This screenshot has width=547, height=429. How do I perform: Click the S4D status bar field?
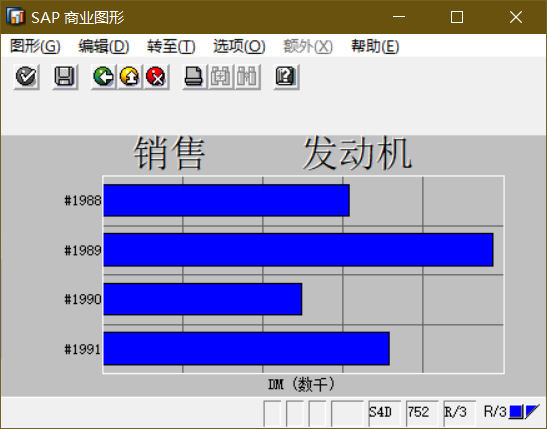384,413
